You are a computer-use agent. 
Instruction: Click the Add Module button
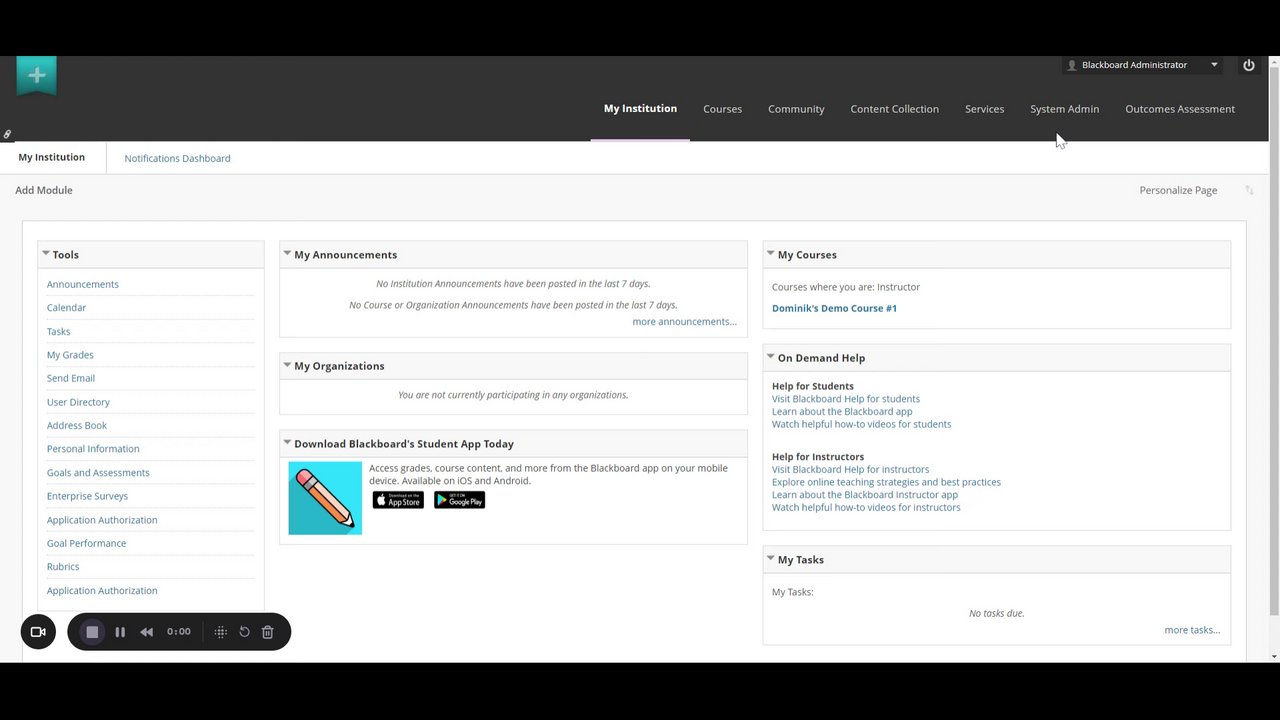tap(44, 190)
